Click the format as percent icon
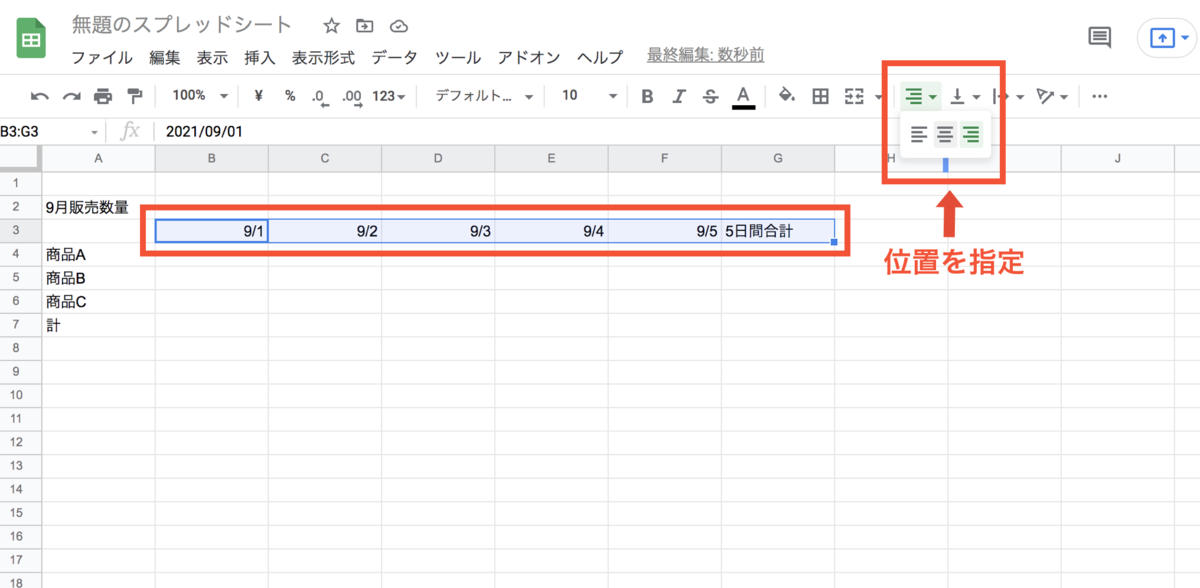The image size is (1200, 588). (288, 95)
